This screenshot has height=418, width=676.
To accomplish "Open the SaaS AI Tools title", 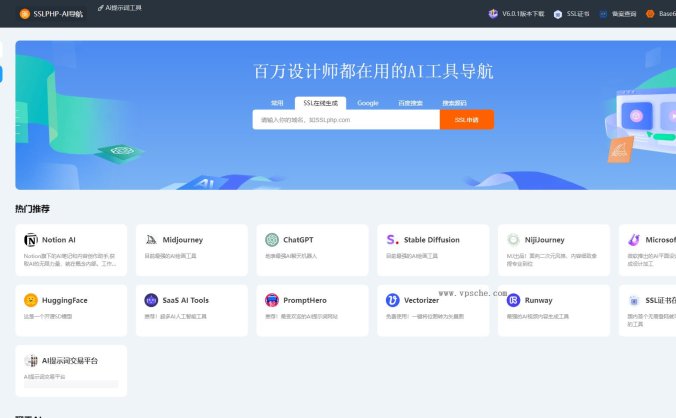I will pos(185,300).
